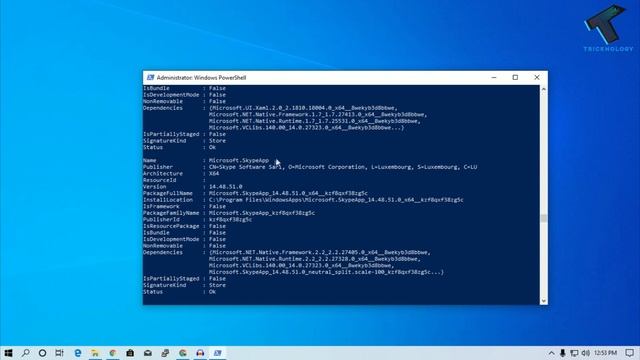
Task: Click the PowerShell vertical scrollbar thumb
Action: [544, 218]
